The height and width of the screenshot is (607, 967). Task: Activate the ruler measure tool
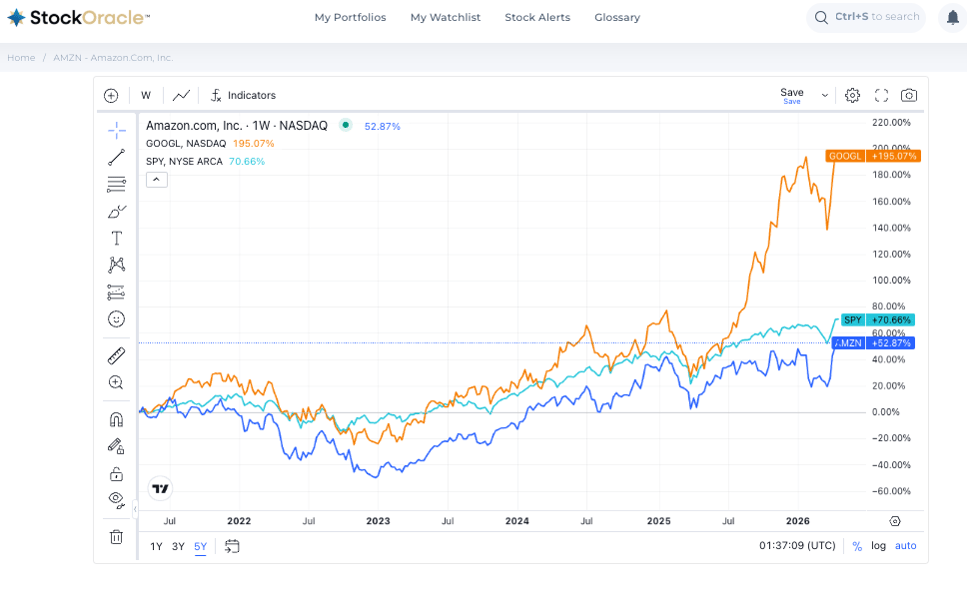pyautogui.click(x=116, y=355)
